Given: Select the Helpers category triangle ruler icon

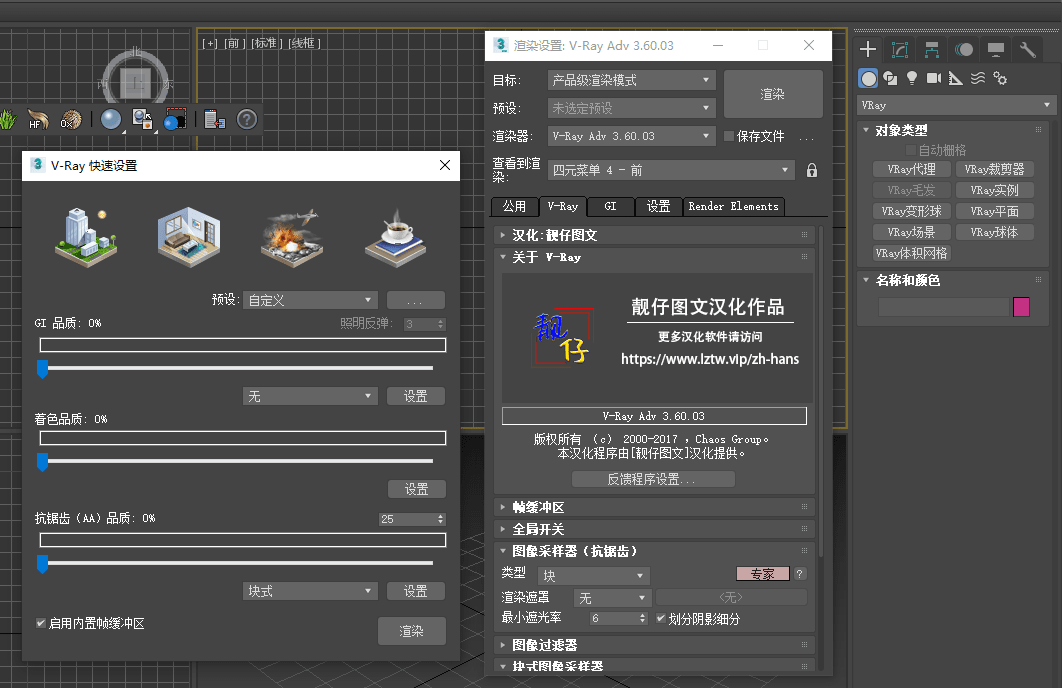Looking at the screenshot, I should point(956,79).
